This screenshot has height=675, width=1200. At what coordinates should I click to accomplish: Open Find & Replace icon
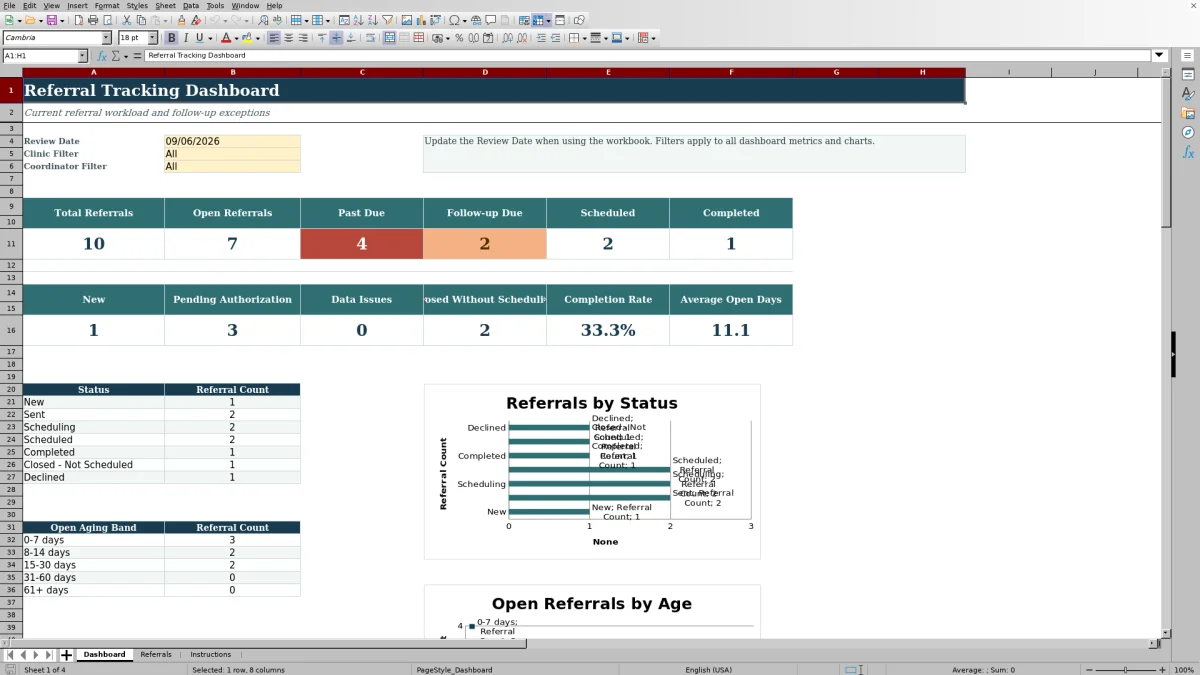262,20
